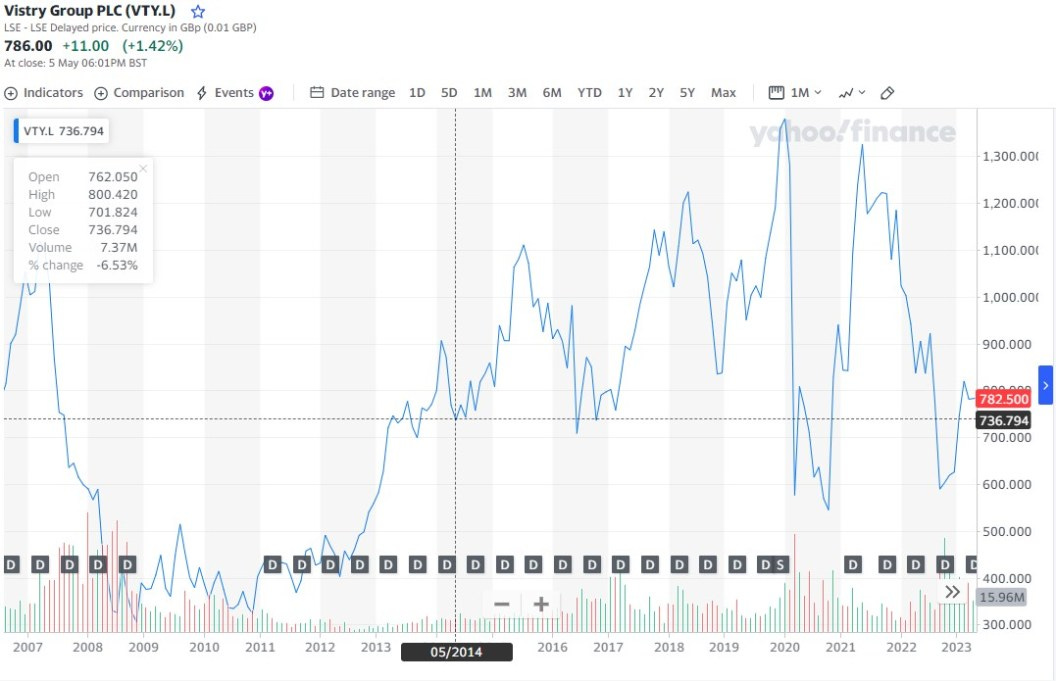Click the 300.000 price axis label
The height and width of the screenshot is (681, 1056).
click(x=1005, y=624)
